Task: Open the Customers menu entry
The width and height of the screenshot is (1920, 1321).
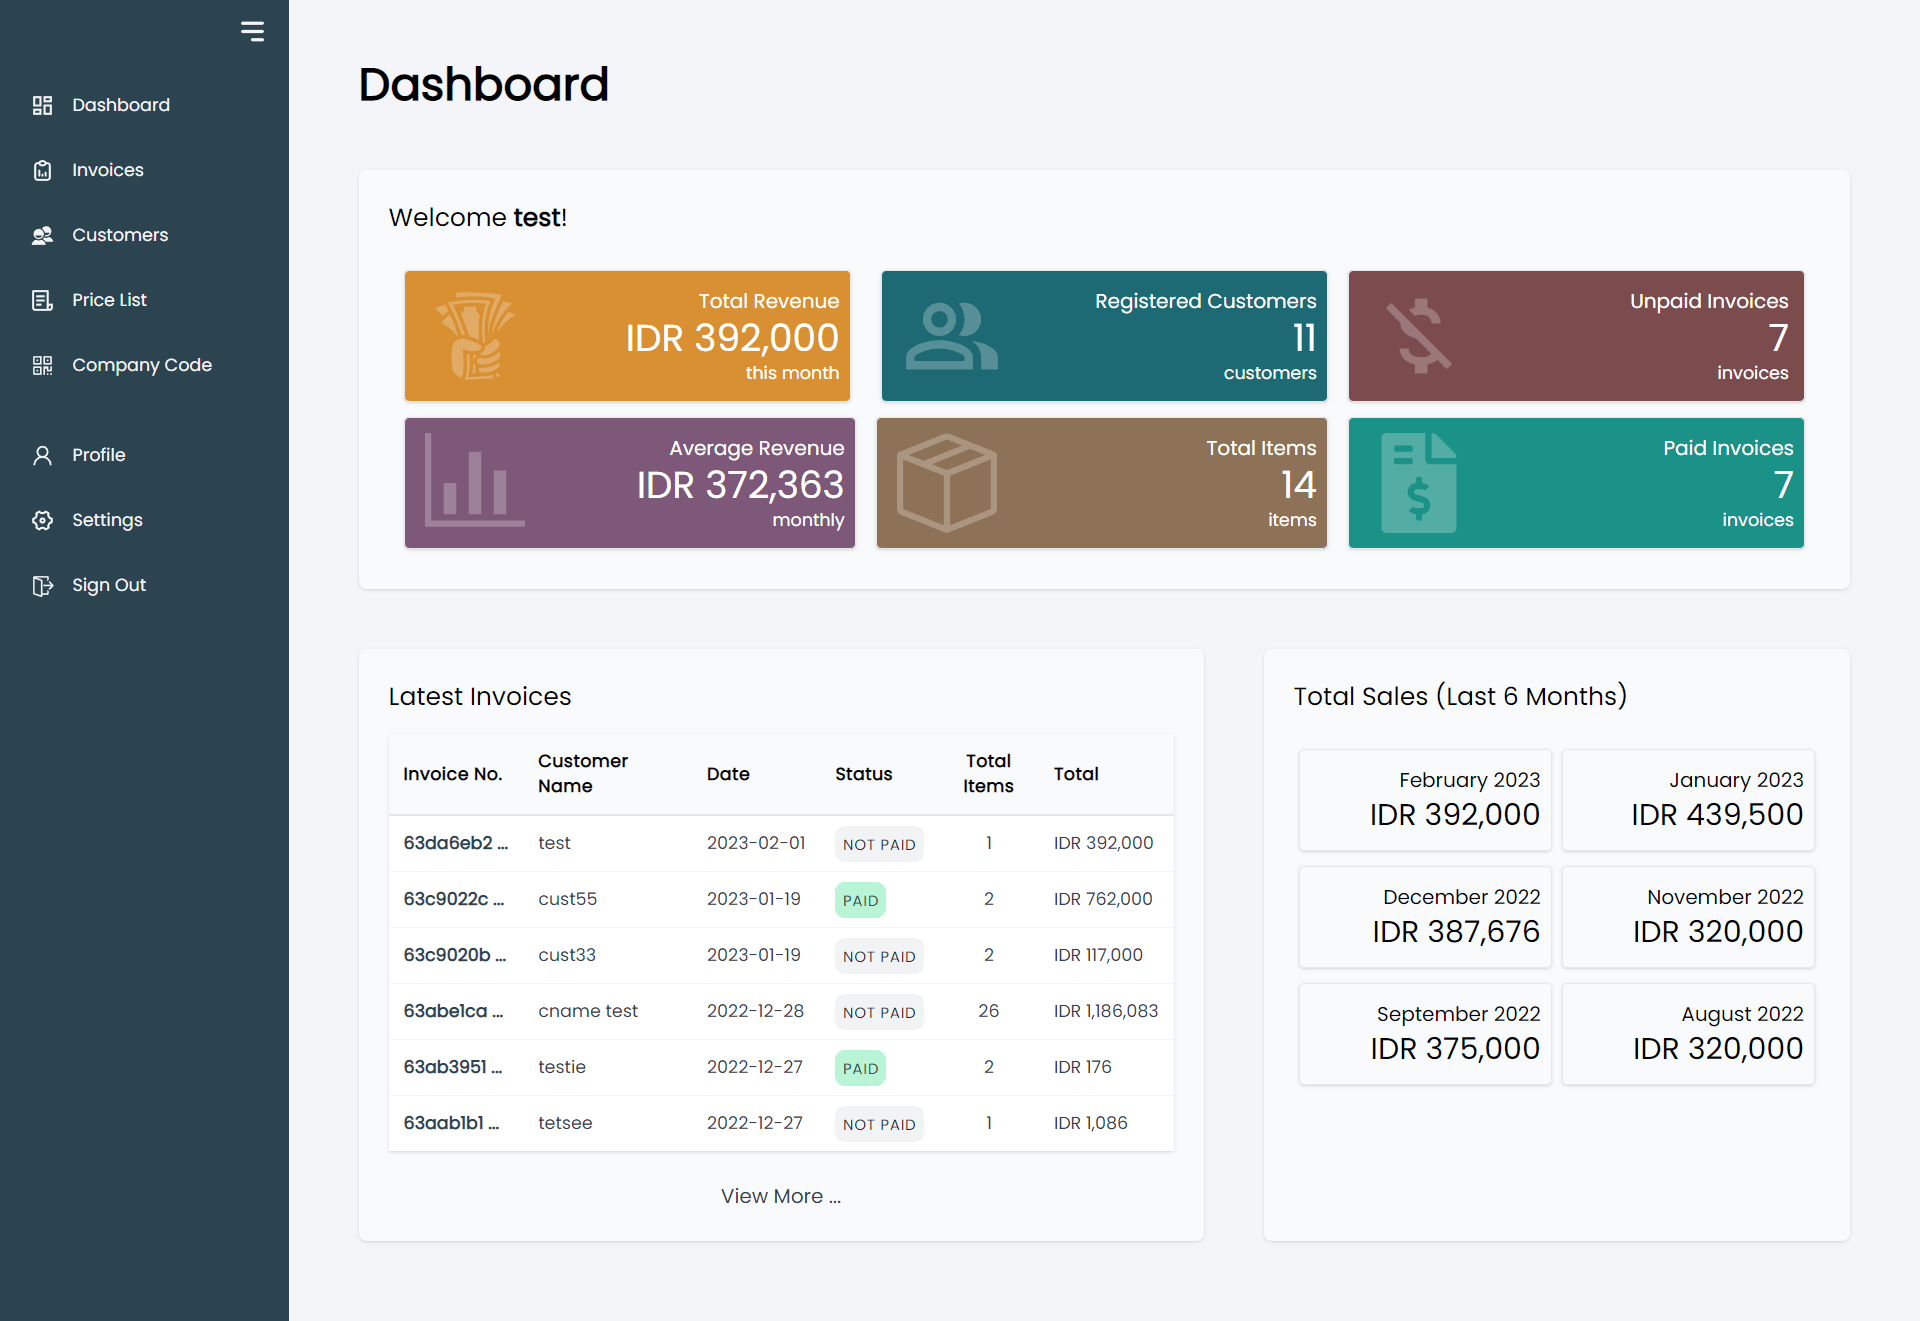Action: [x=120, y=235]
